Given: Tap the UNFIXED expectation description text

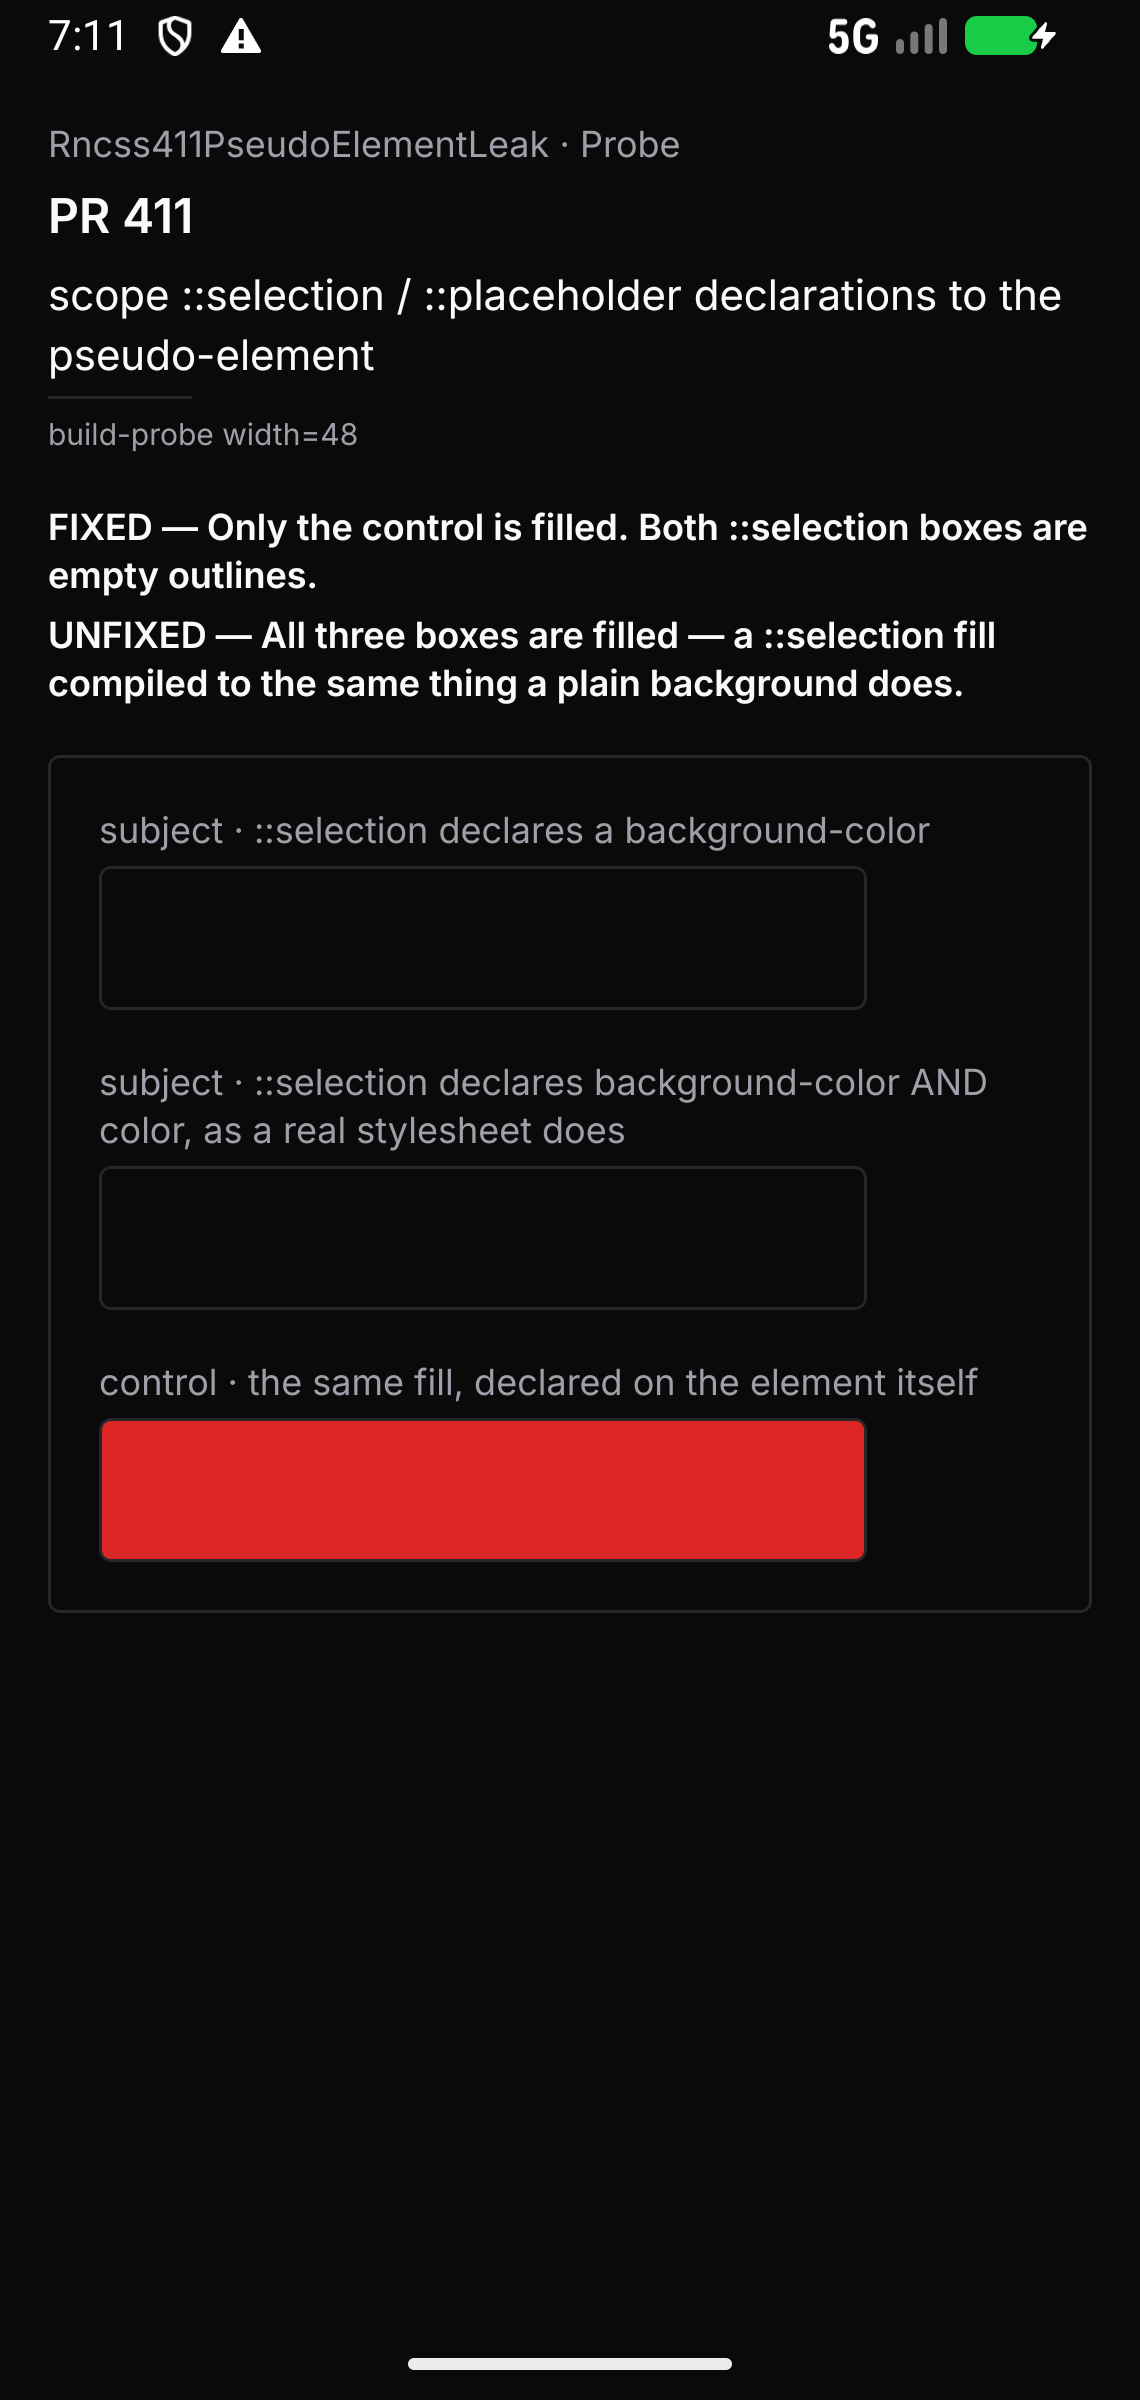Looking at the screenshot, I should pos(522,659).
